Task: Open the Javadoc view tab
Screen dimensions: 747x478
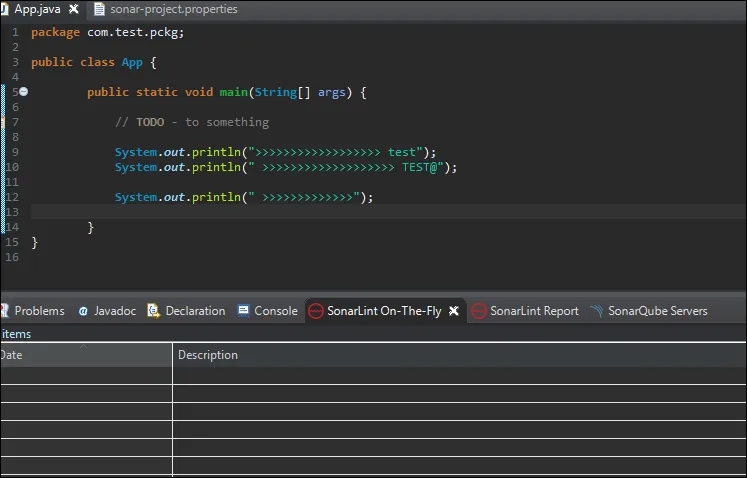Action: [x=115, y=311]
